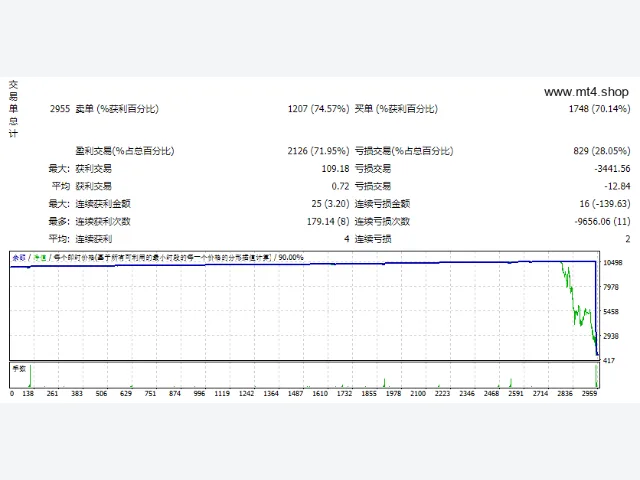Image resolution: width=640 pixels, height=480 pixels.
Task: Select the x-axis label "996"
Action: 199,393
